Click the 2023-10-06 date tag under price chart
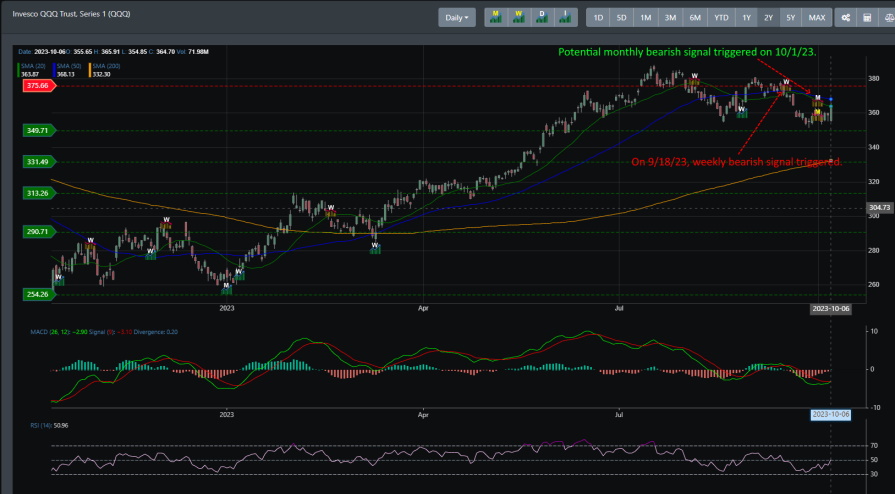895x494 pixels. 831,310
